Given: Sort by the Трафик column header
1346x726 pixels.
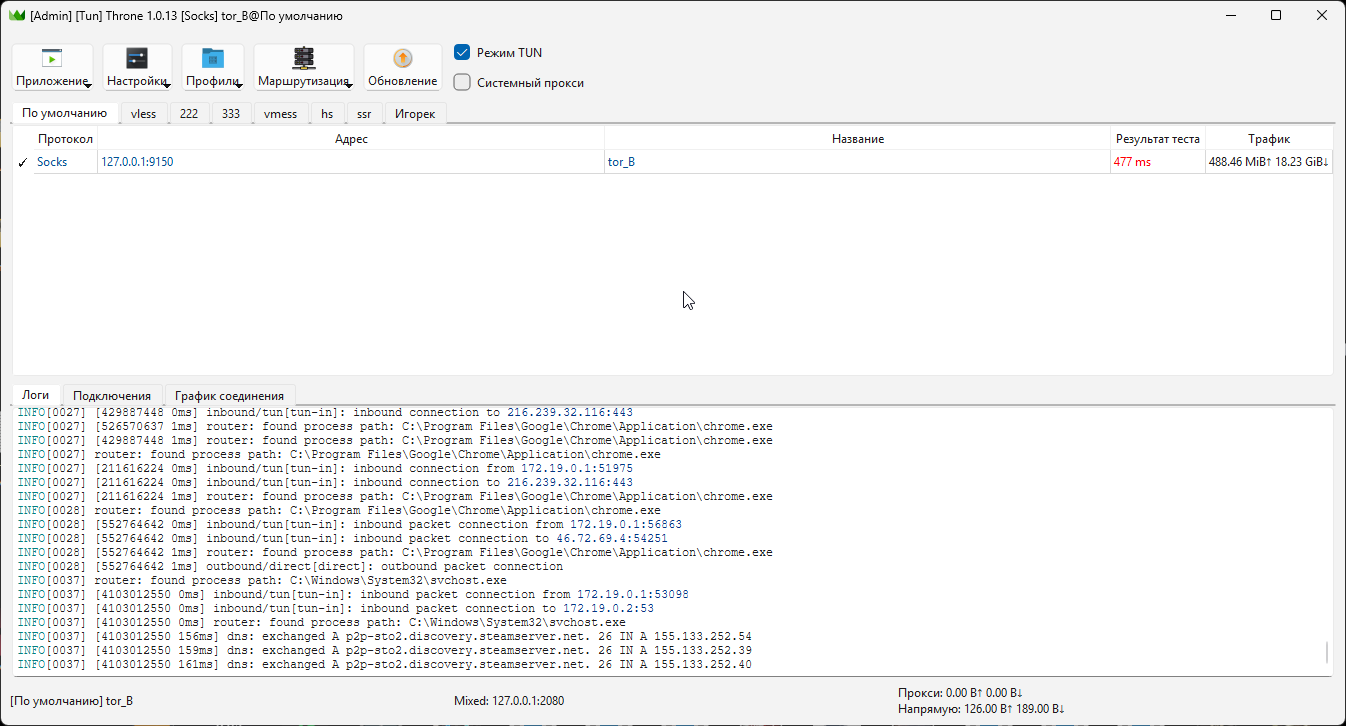Looking at the screenshot, I should click(x=1269, y=139).
